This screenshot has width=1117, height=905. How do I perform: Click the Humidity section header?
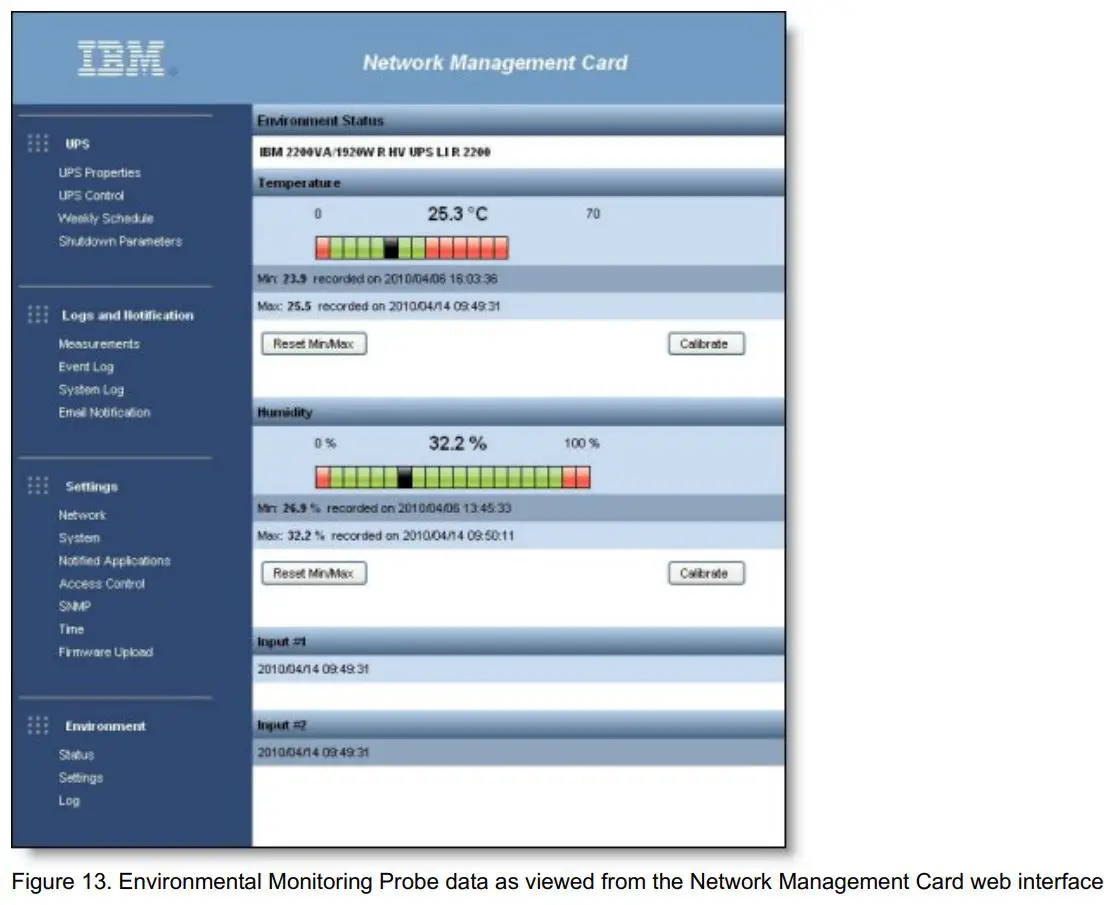pos(519,412)
